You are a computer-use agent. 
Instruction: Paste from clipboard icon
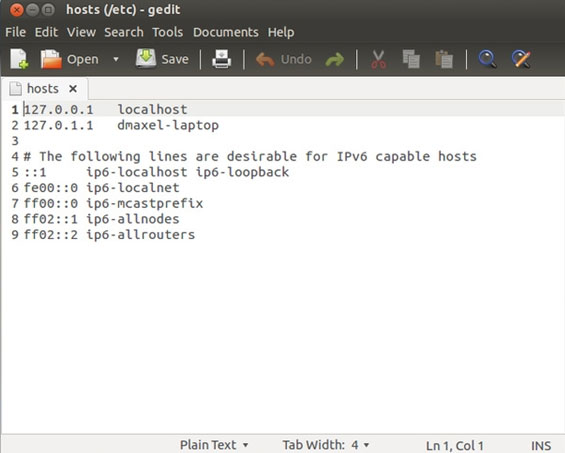point(444,59)
